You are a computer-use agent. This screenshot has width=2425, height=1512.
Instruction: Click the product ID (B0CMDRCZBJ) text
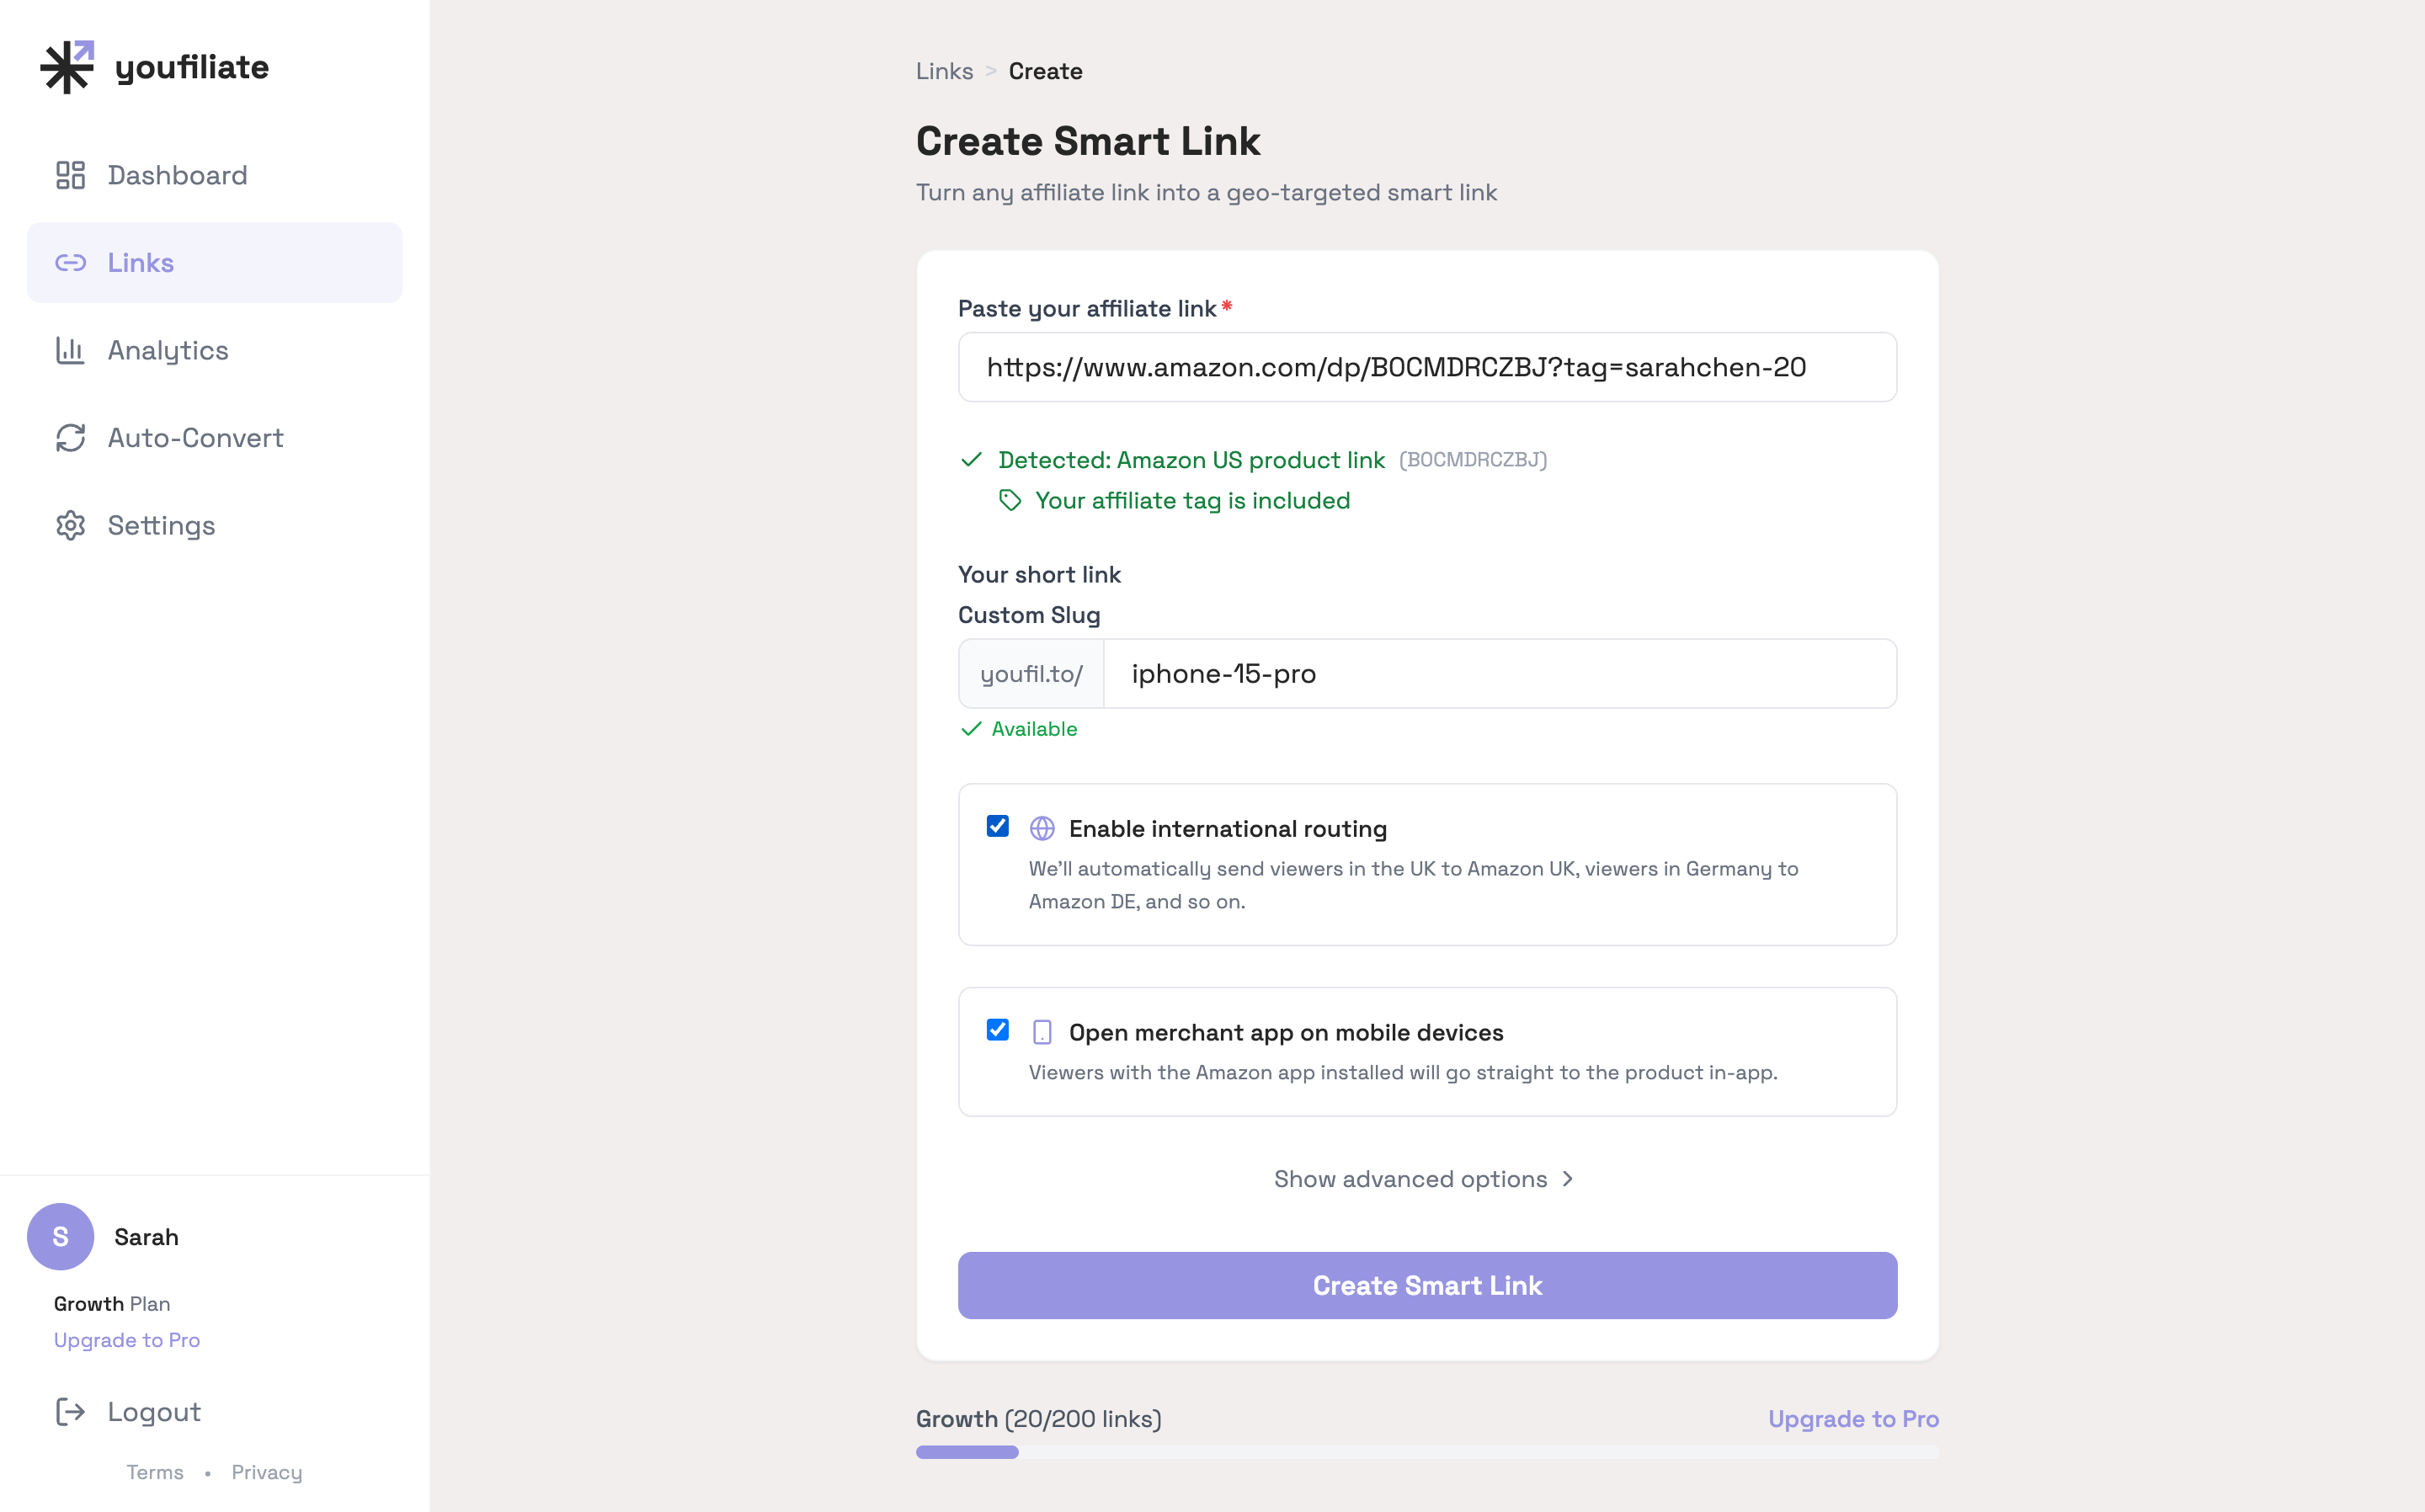click(1472, 460)
